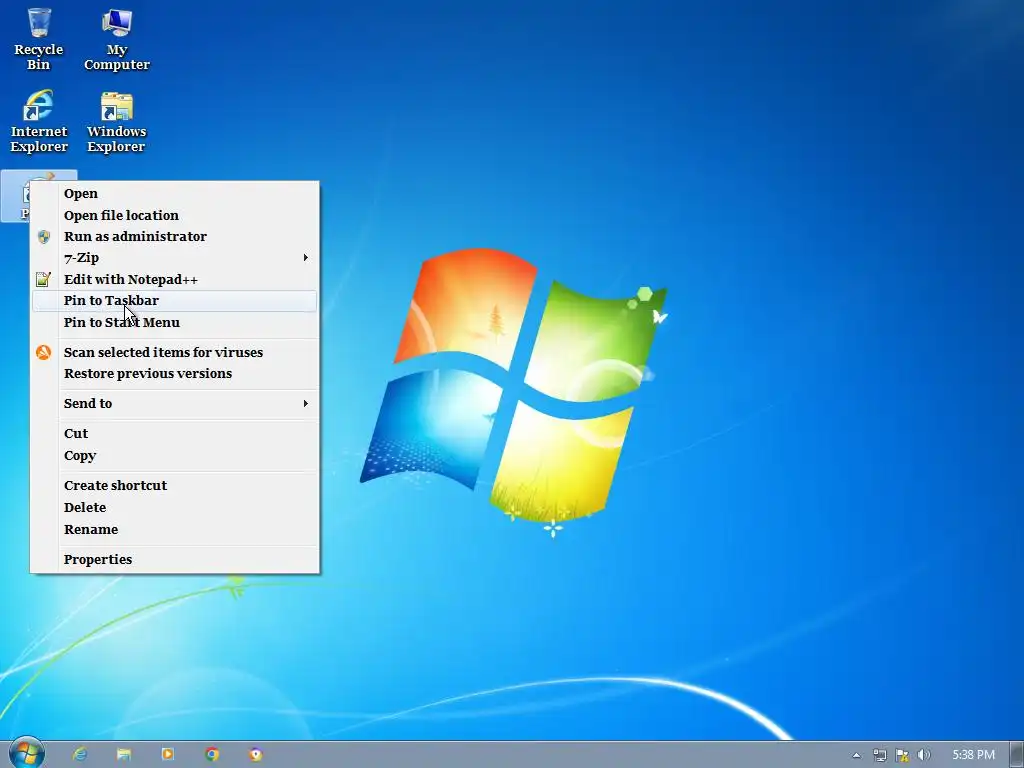The width and height of the screenshot is (1024, 768).
Task: Choose Cut from the context menu
Action: tap(174, 434)
